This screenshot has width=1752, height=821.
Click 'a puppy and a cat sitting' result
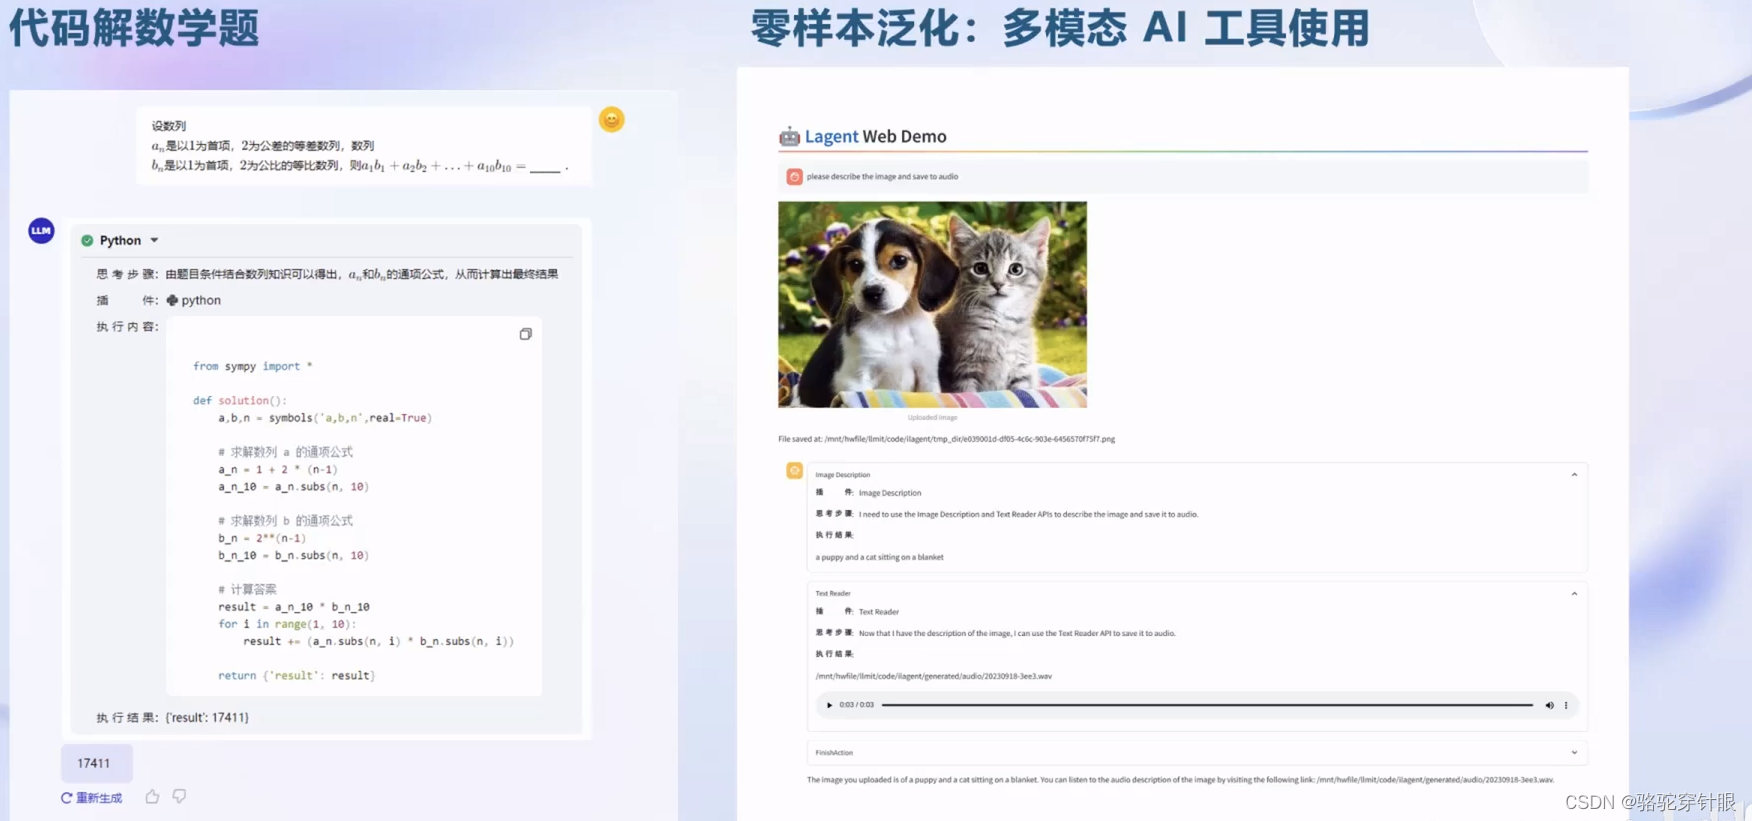point(879,557)
